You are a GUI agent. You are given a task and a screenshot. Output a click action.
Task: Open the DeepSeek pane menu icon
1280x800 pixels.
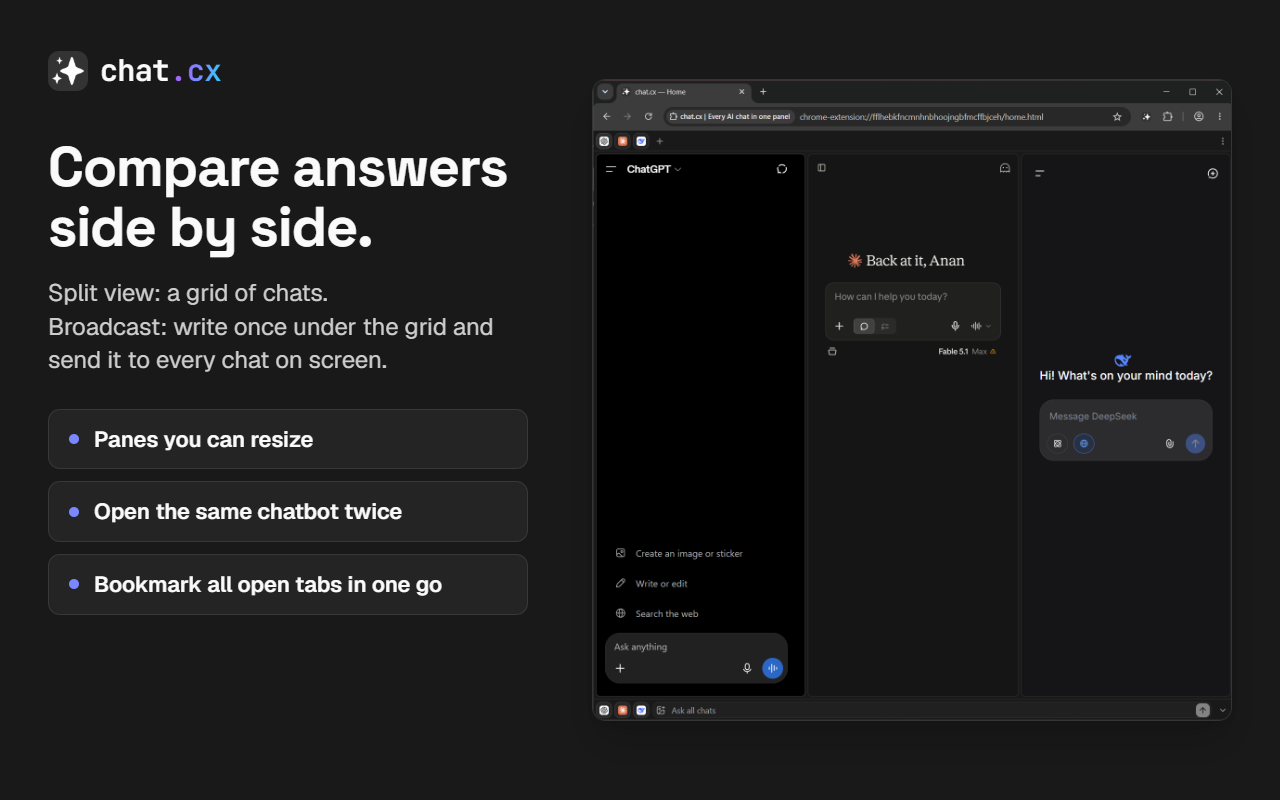click(1039, 174)
